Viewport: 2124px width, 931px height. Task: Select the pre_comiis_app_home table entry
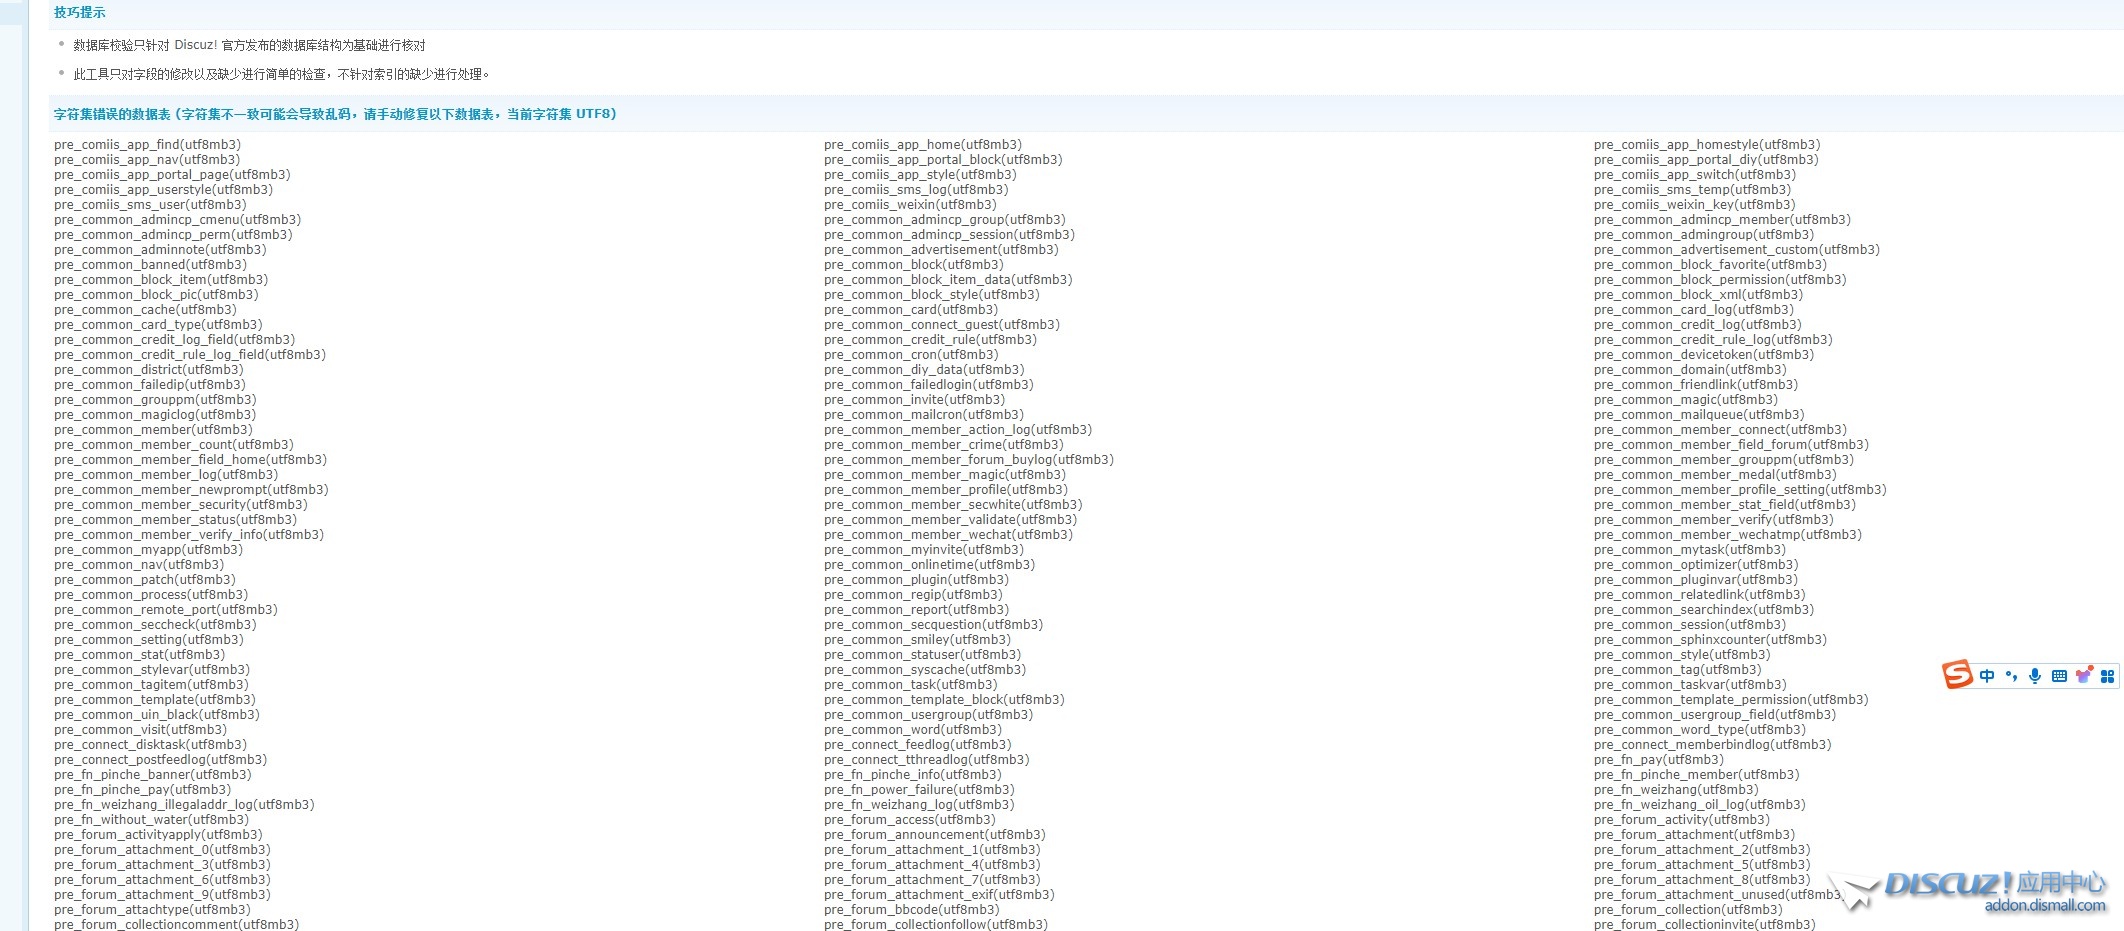pyautogui.click(x=922, y=145)
